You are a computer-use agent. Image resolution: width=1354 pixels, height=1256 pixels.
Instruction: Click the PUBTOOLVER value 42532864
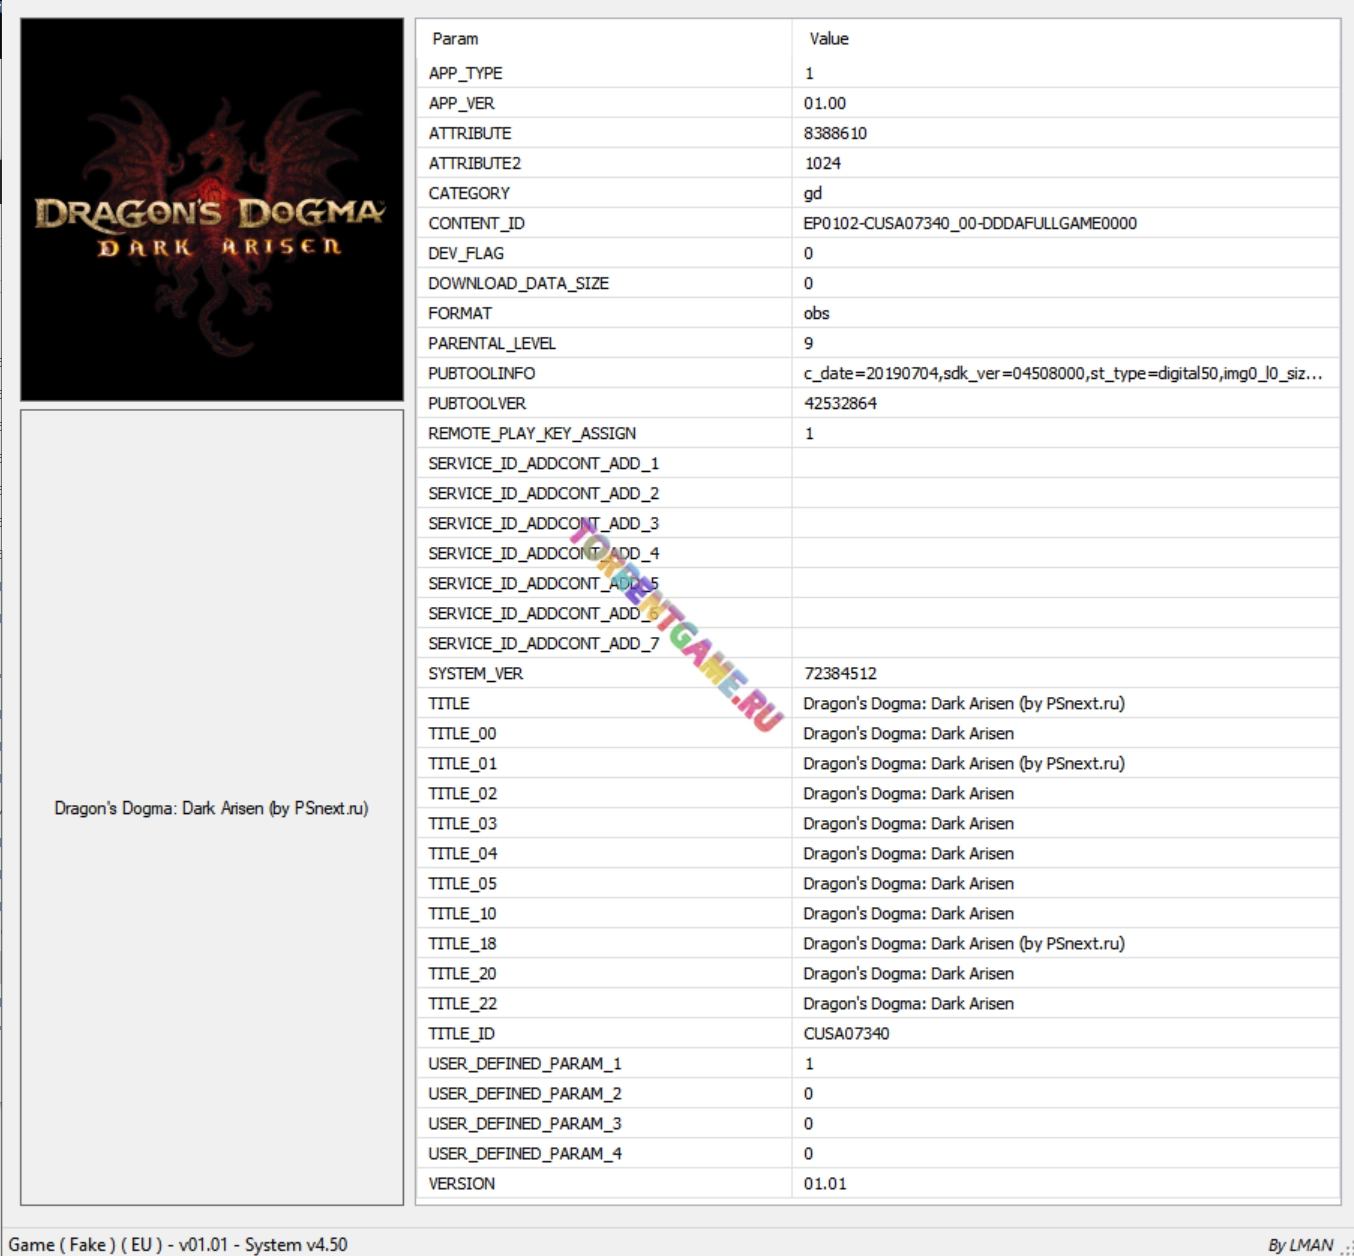(840, 403)
